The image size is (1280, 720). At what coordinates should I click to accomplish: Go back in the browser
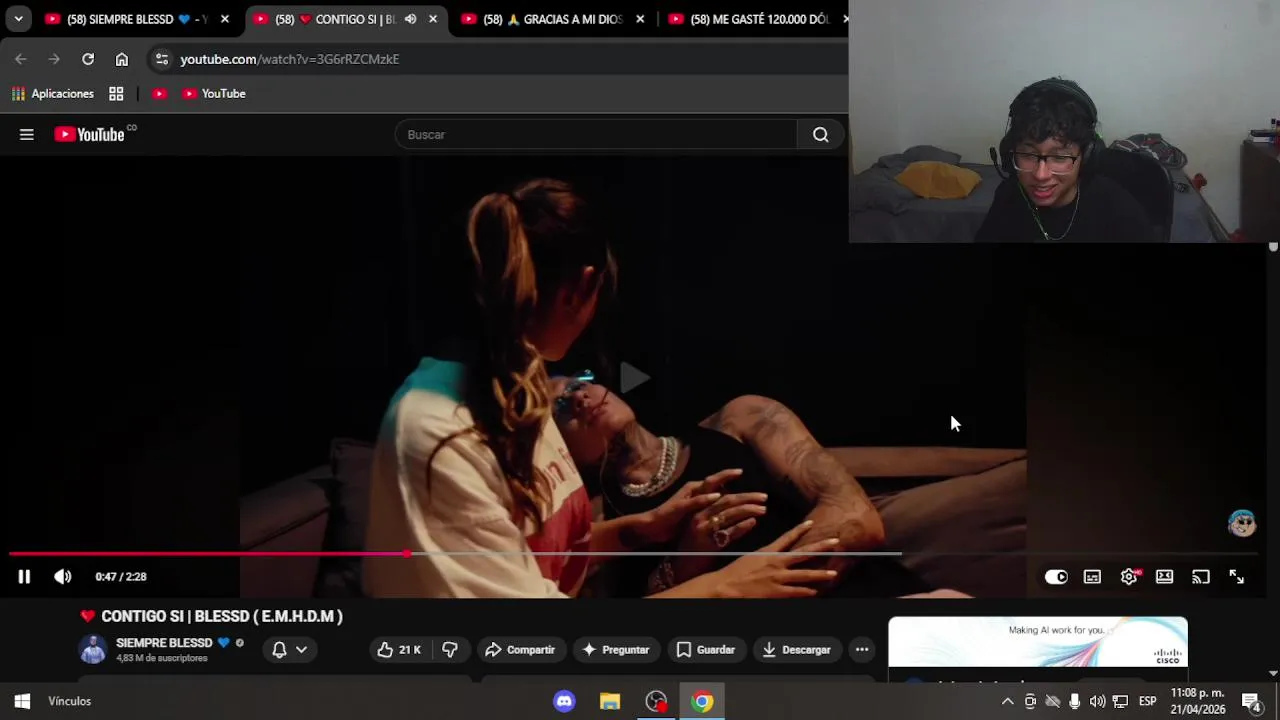(x=21, y=59)
